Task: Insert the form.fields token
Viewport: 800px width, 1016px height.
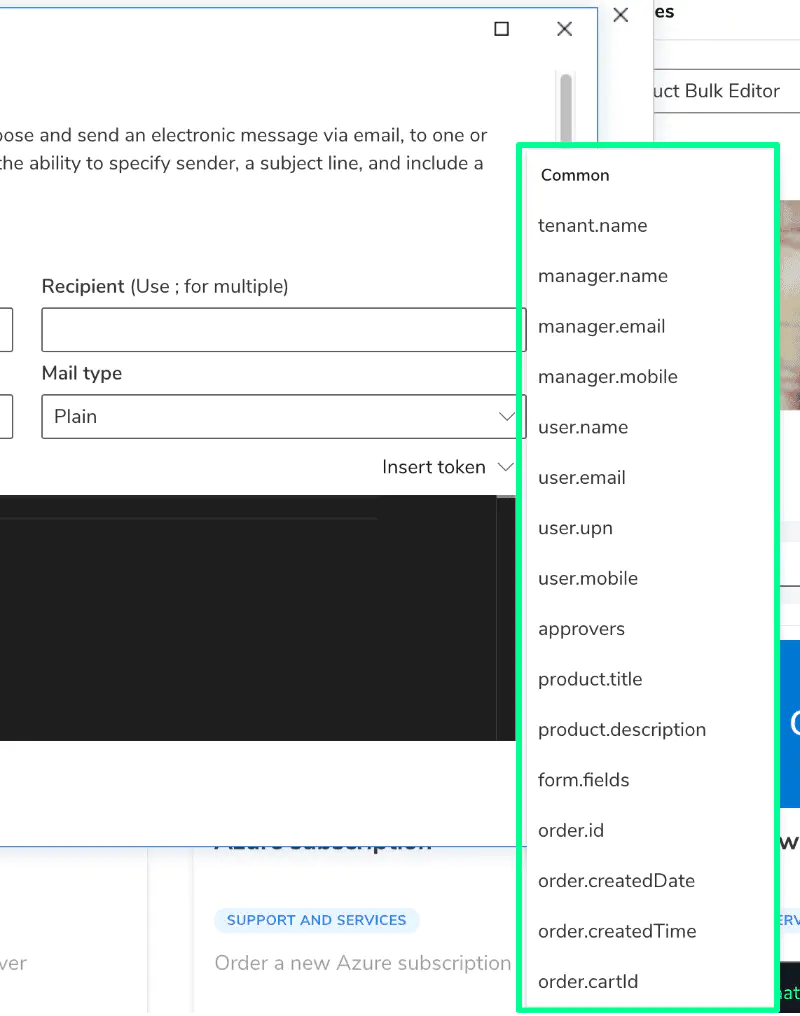Action: [x=583, y=780]
